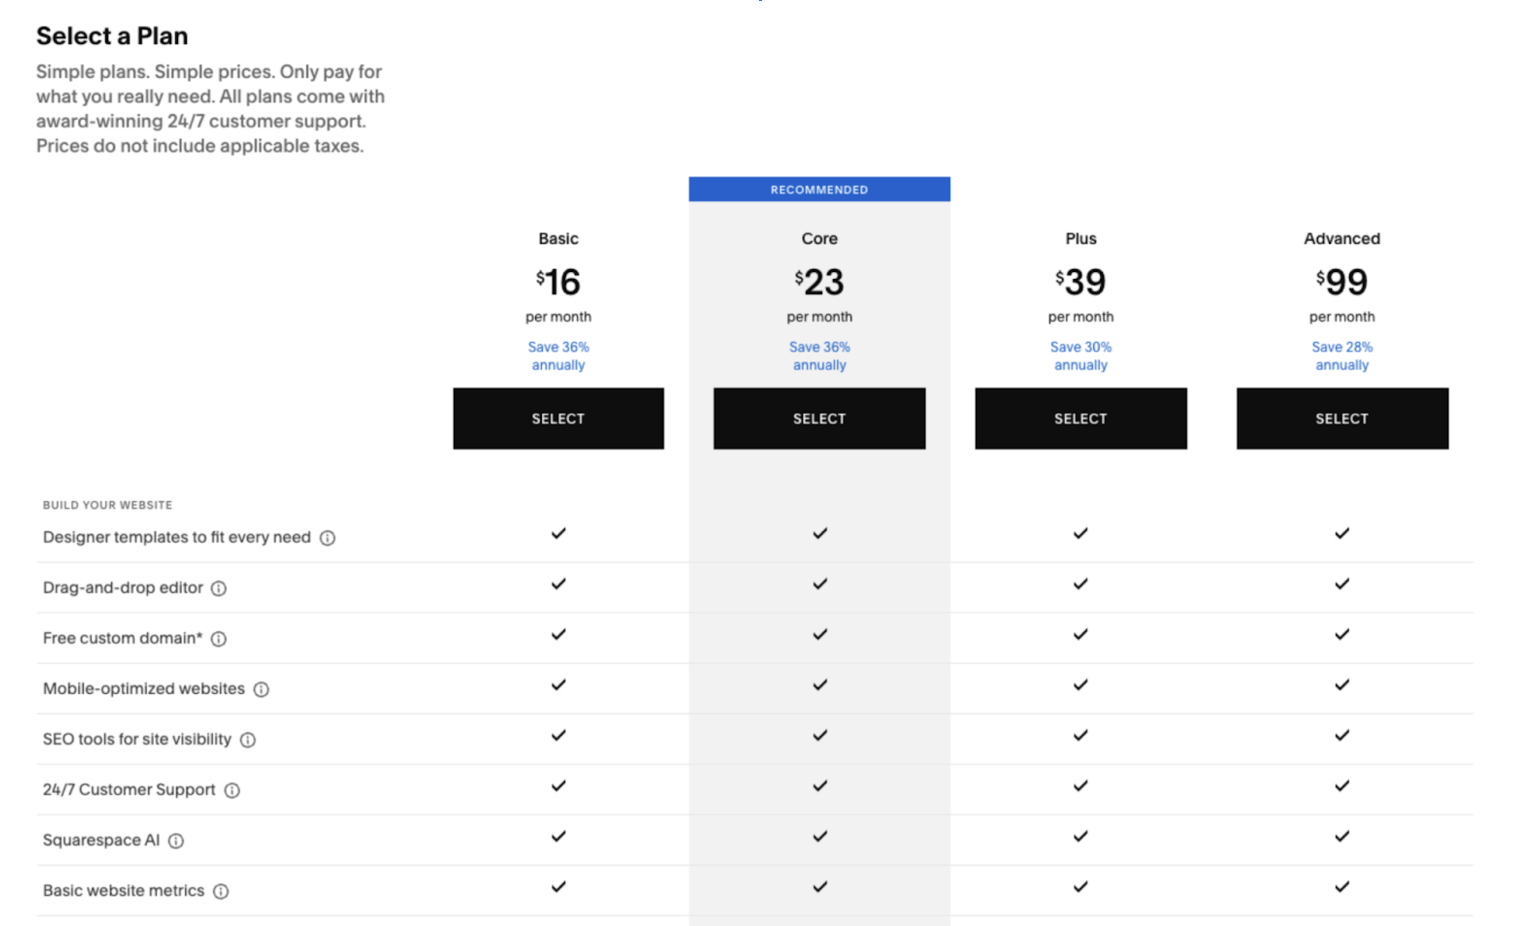Click the Core plan heading
The height and width of the screenshot is (926, 1514).
(x=819, y=238)
